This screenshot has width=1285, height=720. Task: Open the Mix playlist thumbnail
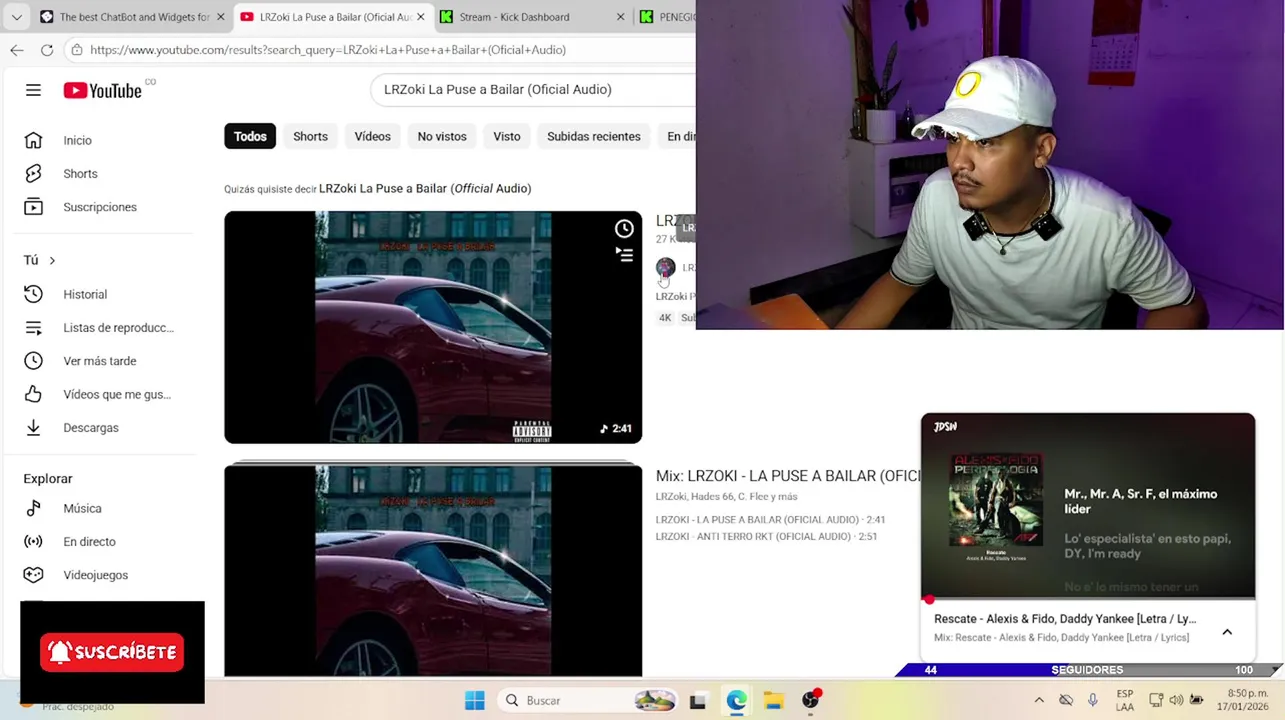click(x=433, y=570)
